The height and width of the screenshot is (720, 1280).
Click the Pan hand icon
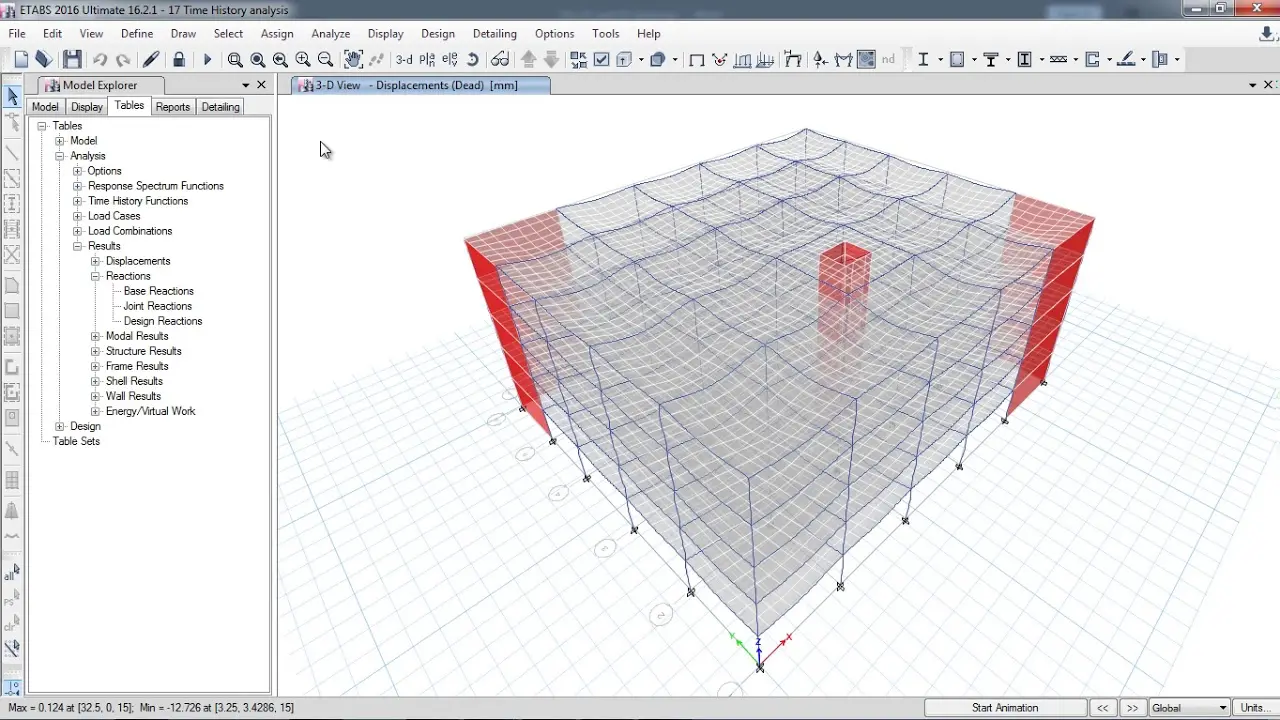point(353,60)
